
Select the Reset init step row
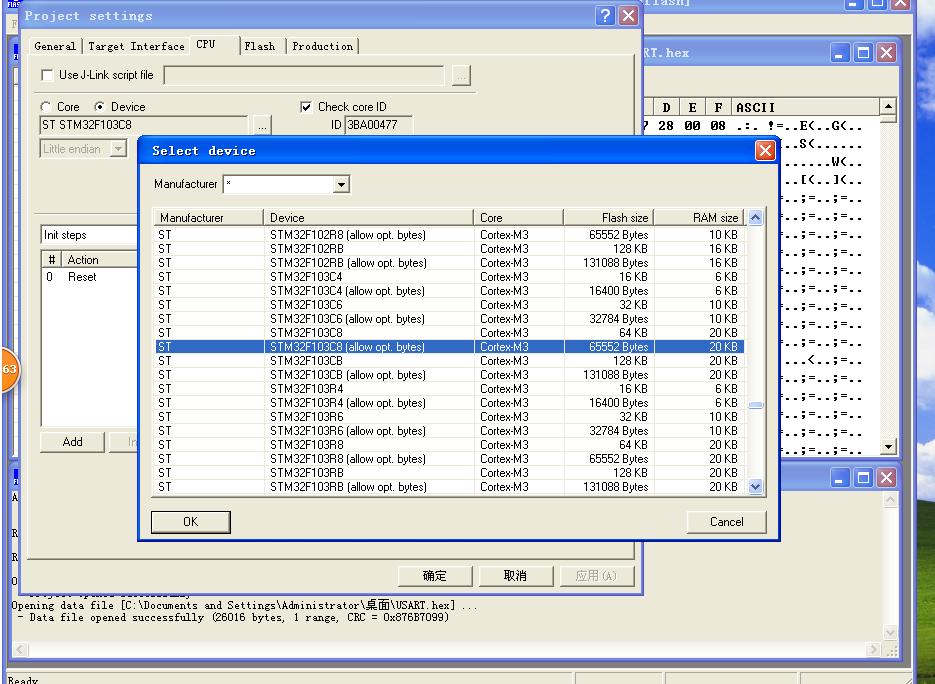pyautogui.click(x=89, y=277)
